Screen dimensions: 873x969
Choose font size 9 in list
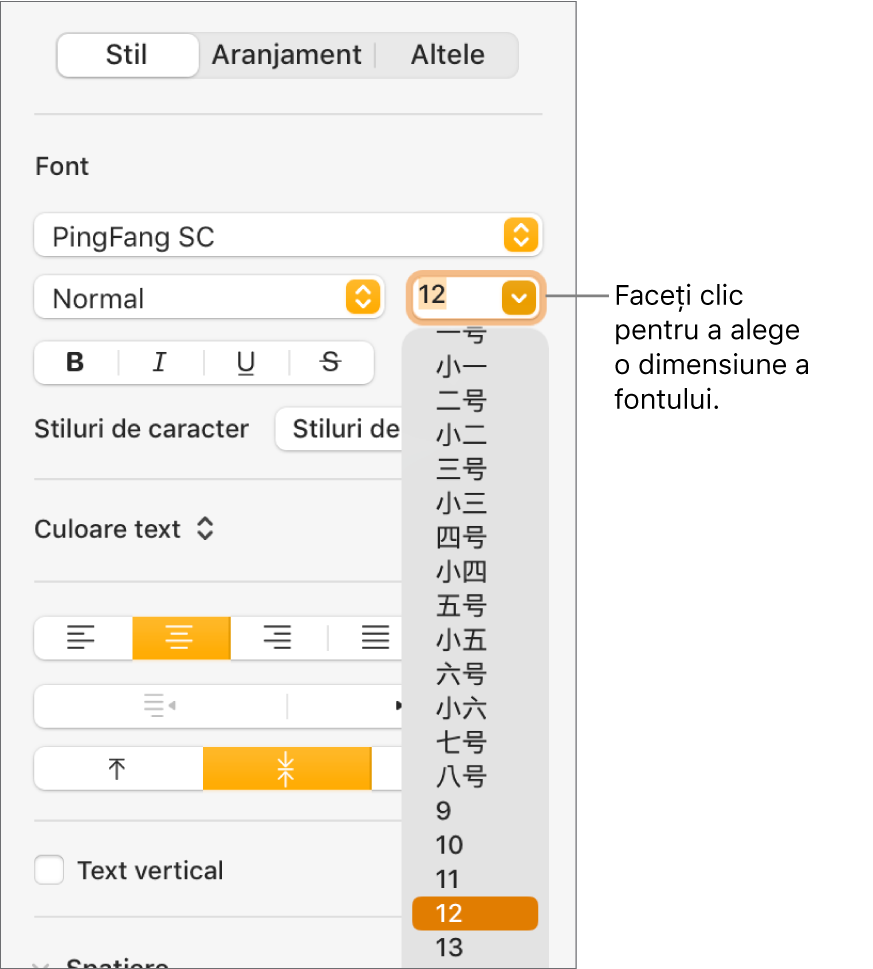click(474, 811)
